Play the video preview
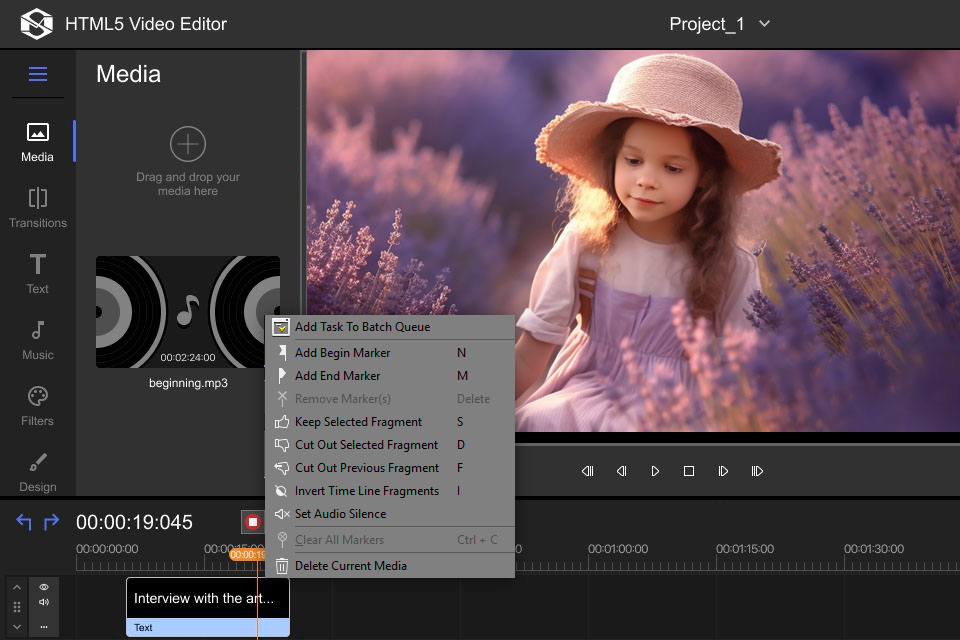 (655, 471)
